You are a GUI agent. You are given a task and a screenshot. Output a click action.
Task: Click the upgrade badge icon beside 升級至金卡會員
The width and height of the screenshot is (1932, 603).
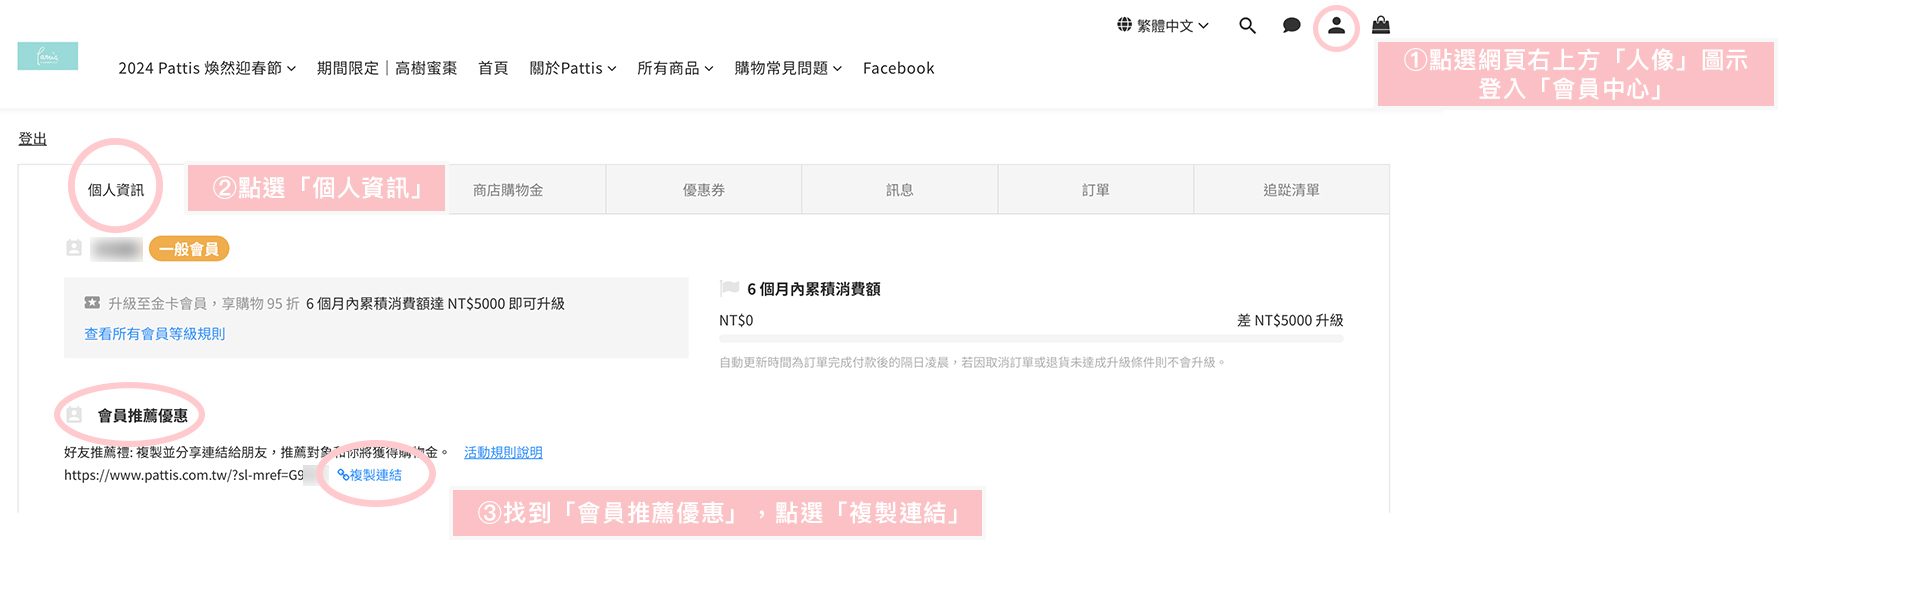[x=92, y=303]
